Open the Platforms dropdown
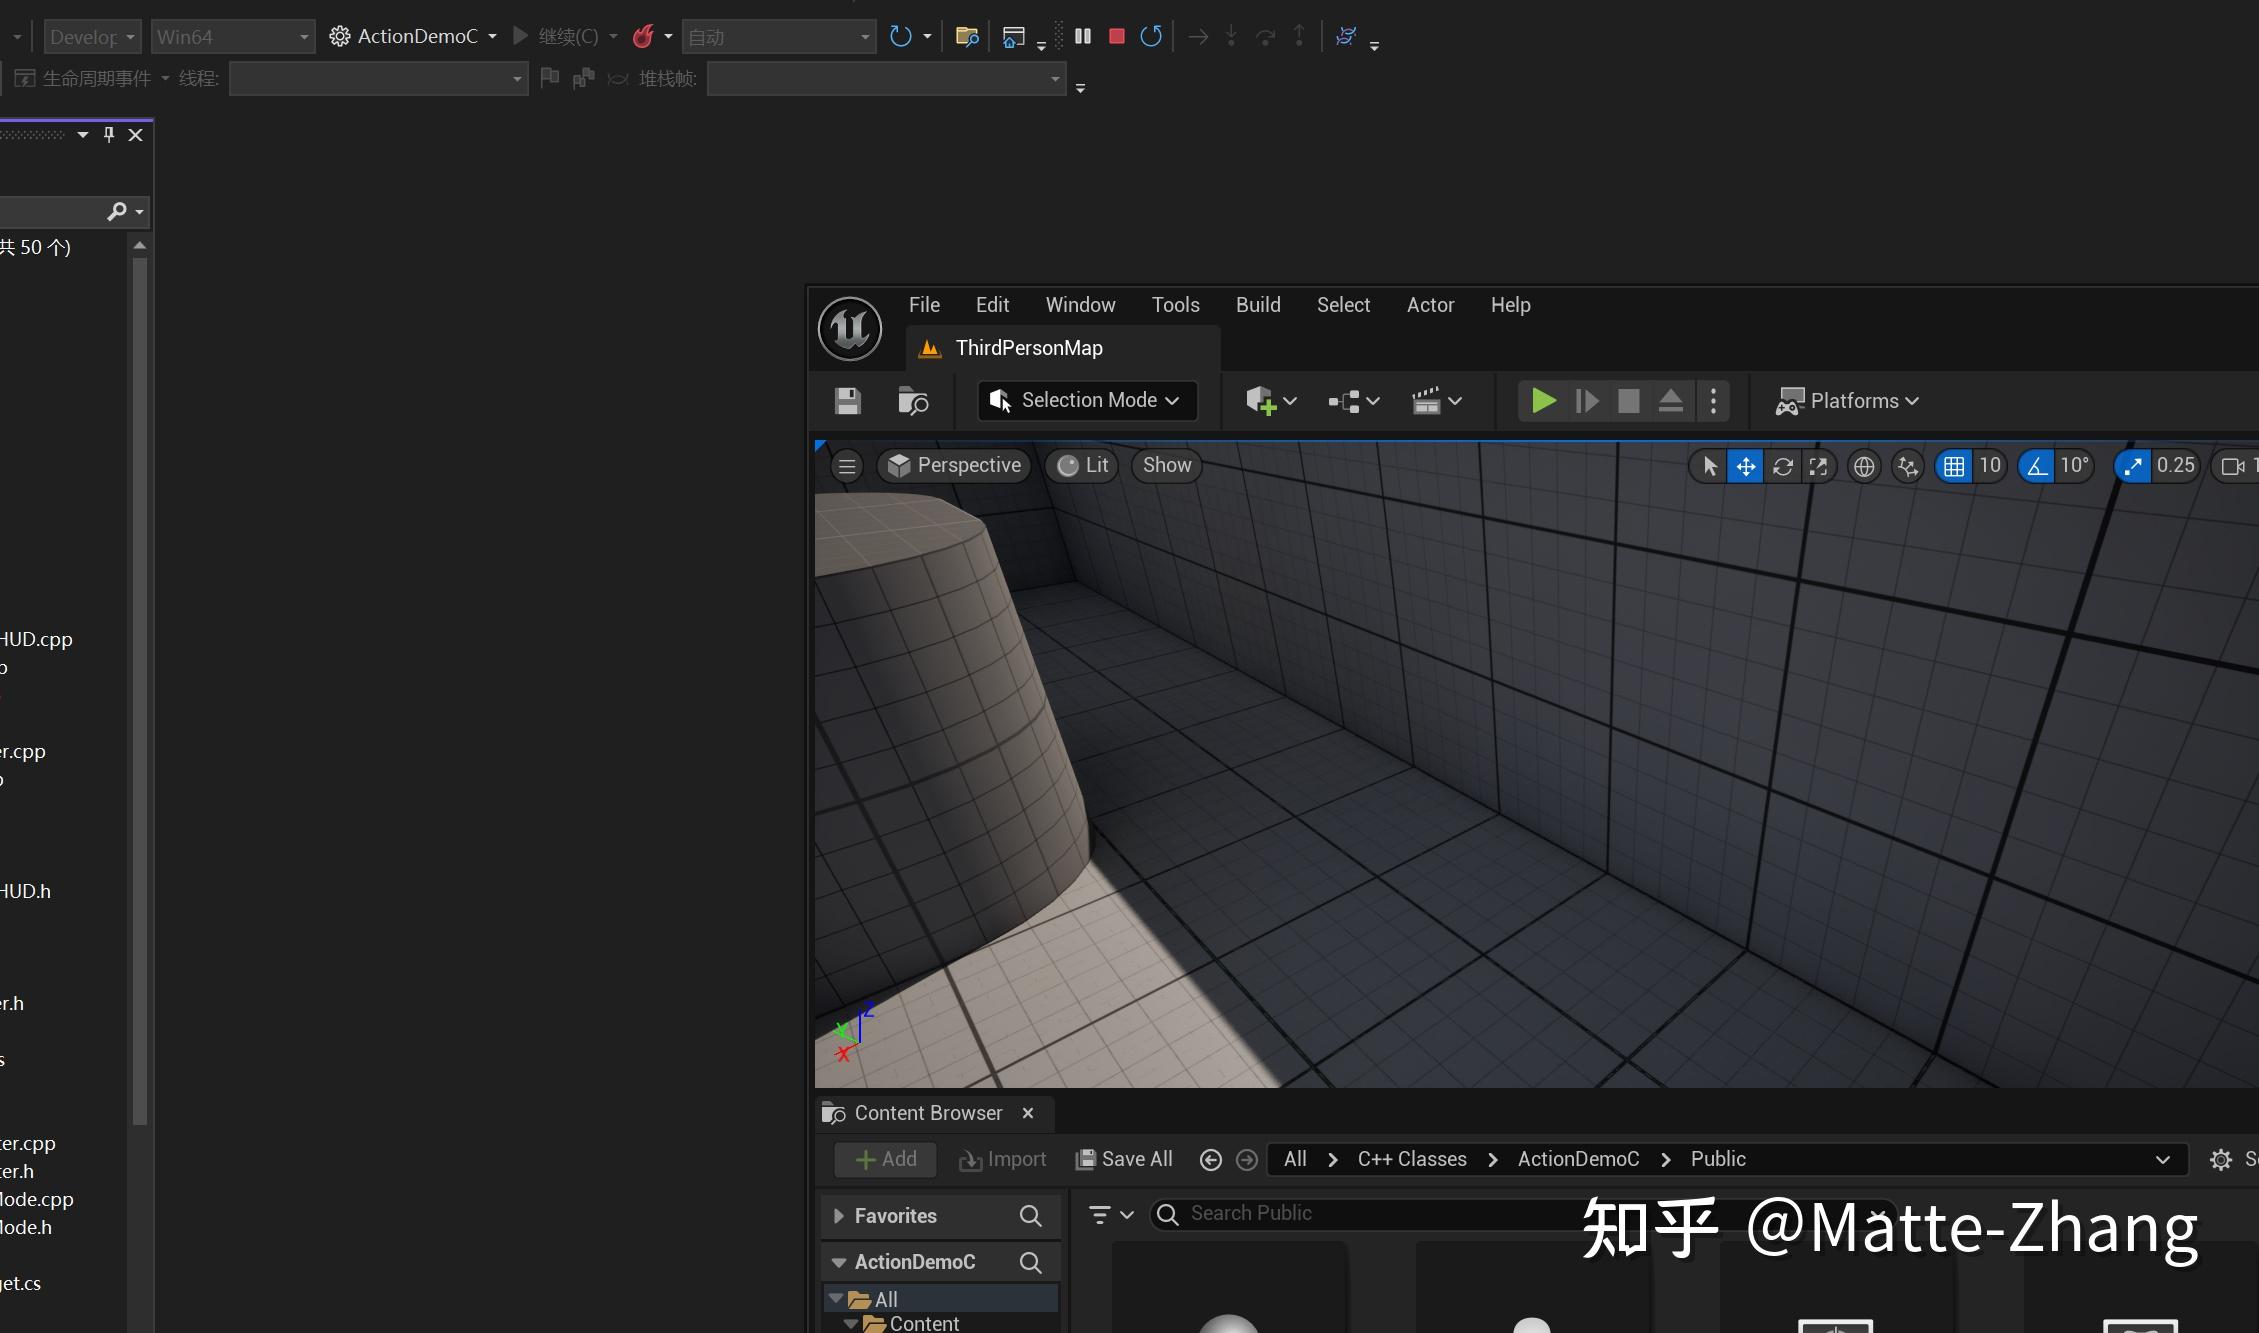This screenshot has height=1333, width=2259. pos(1847,400)
